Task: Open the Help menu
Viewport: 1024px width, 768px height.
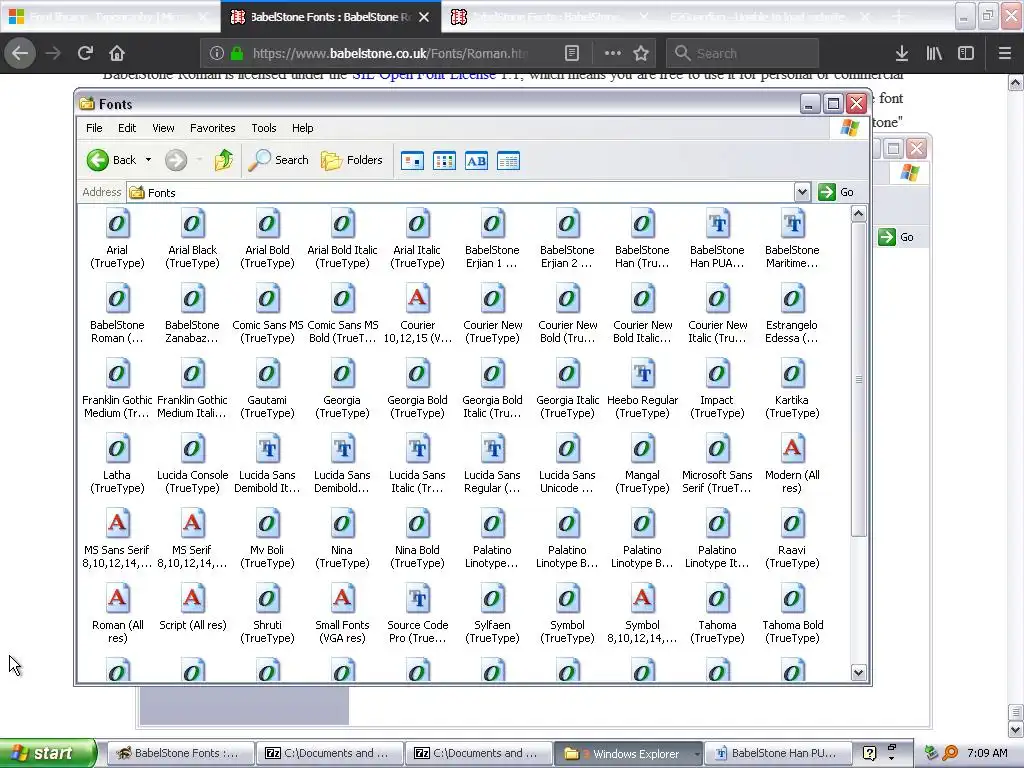Action: click(x=302, y=128)
